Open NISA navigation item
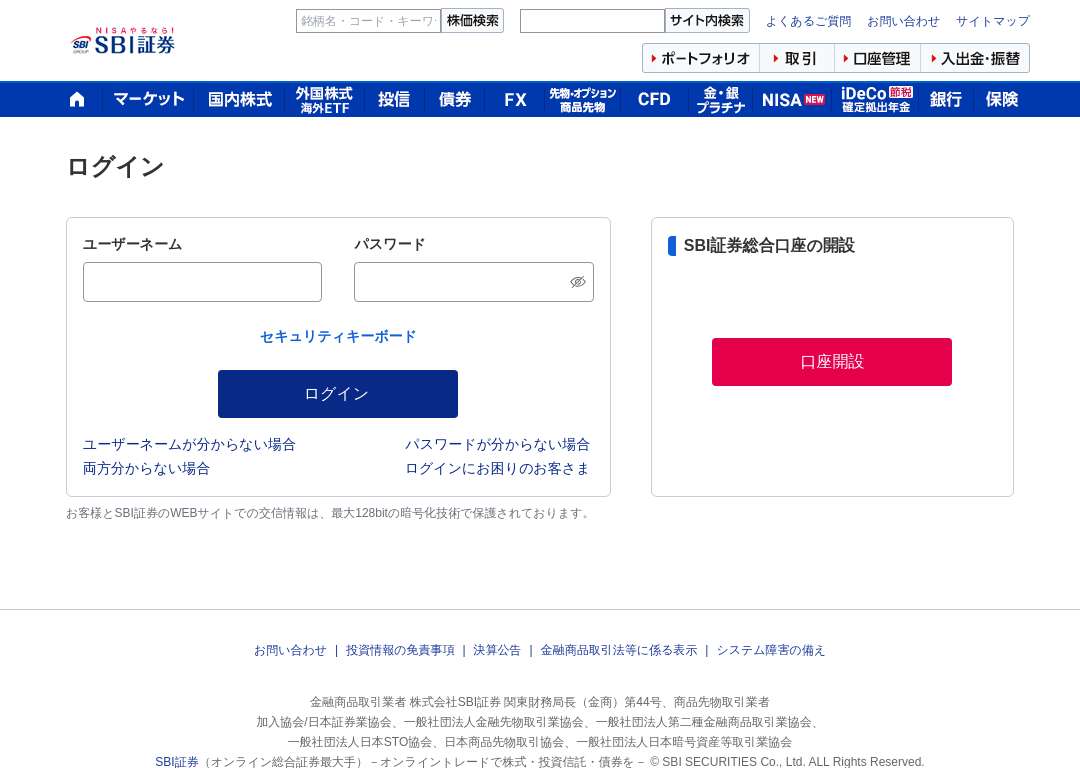 click(793, 99)
